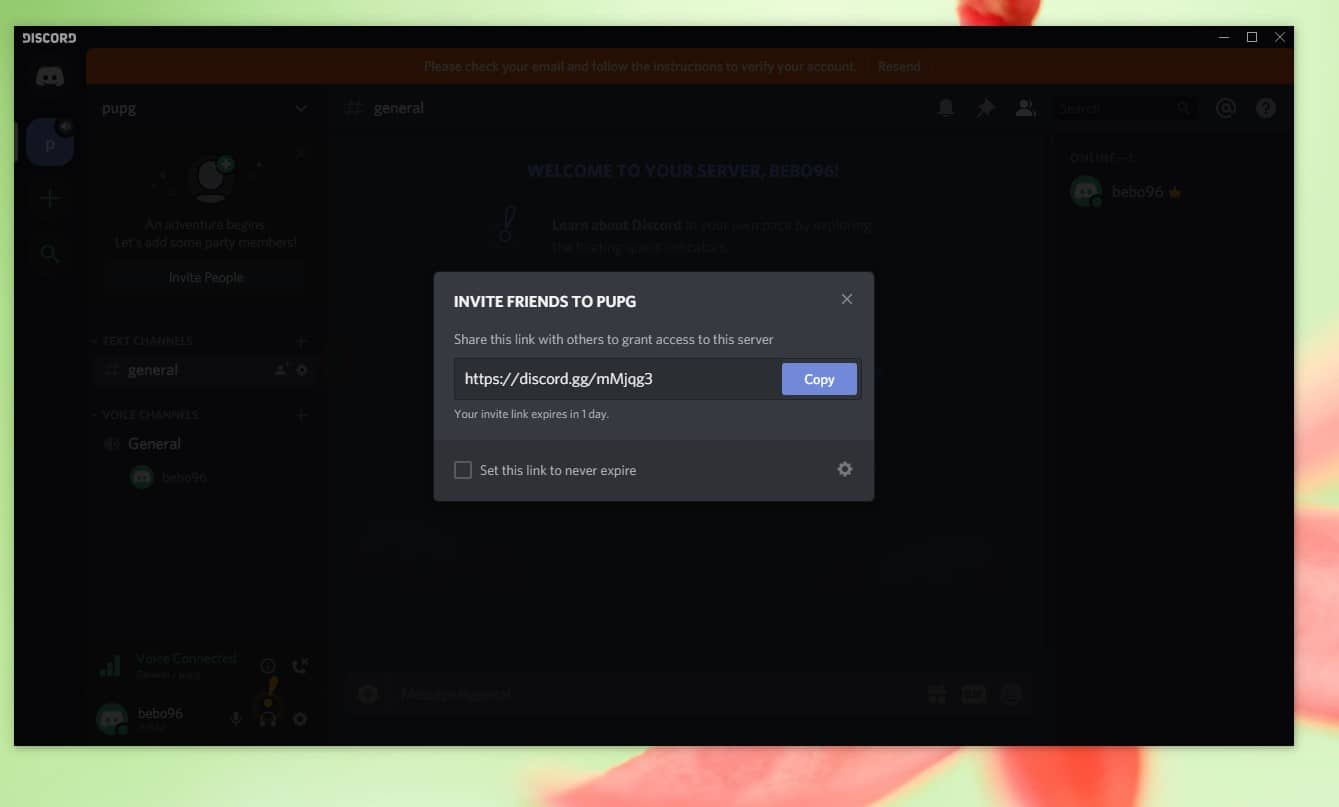The image size is (1339, 807).
Task: Expand the pupg server dropdown menu
Action: click(x=301, y=108)
